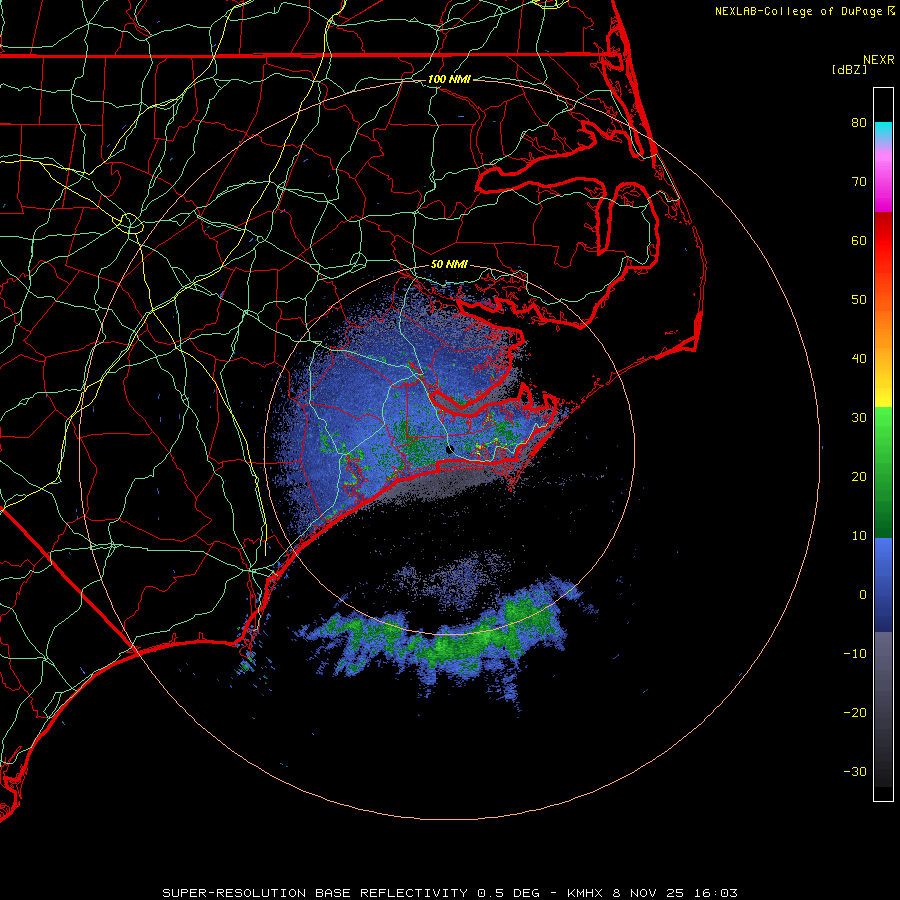Click the -10 value on the dBZ scale
This screenshot has width=900, height=900.
tap(855, 654)
